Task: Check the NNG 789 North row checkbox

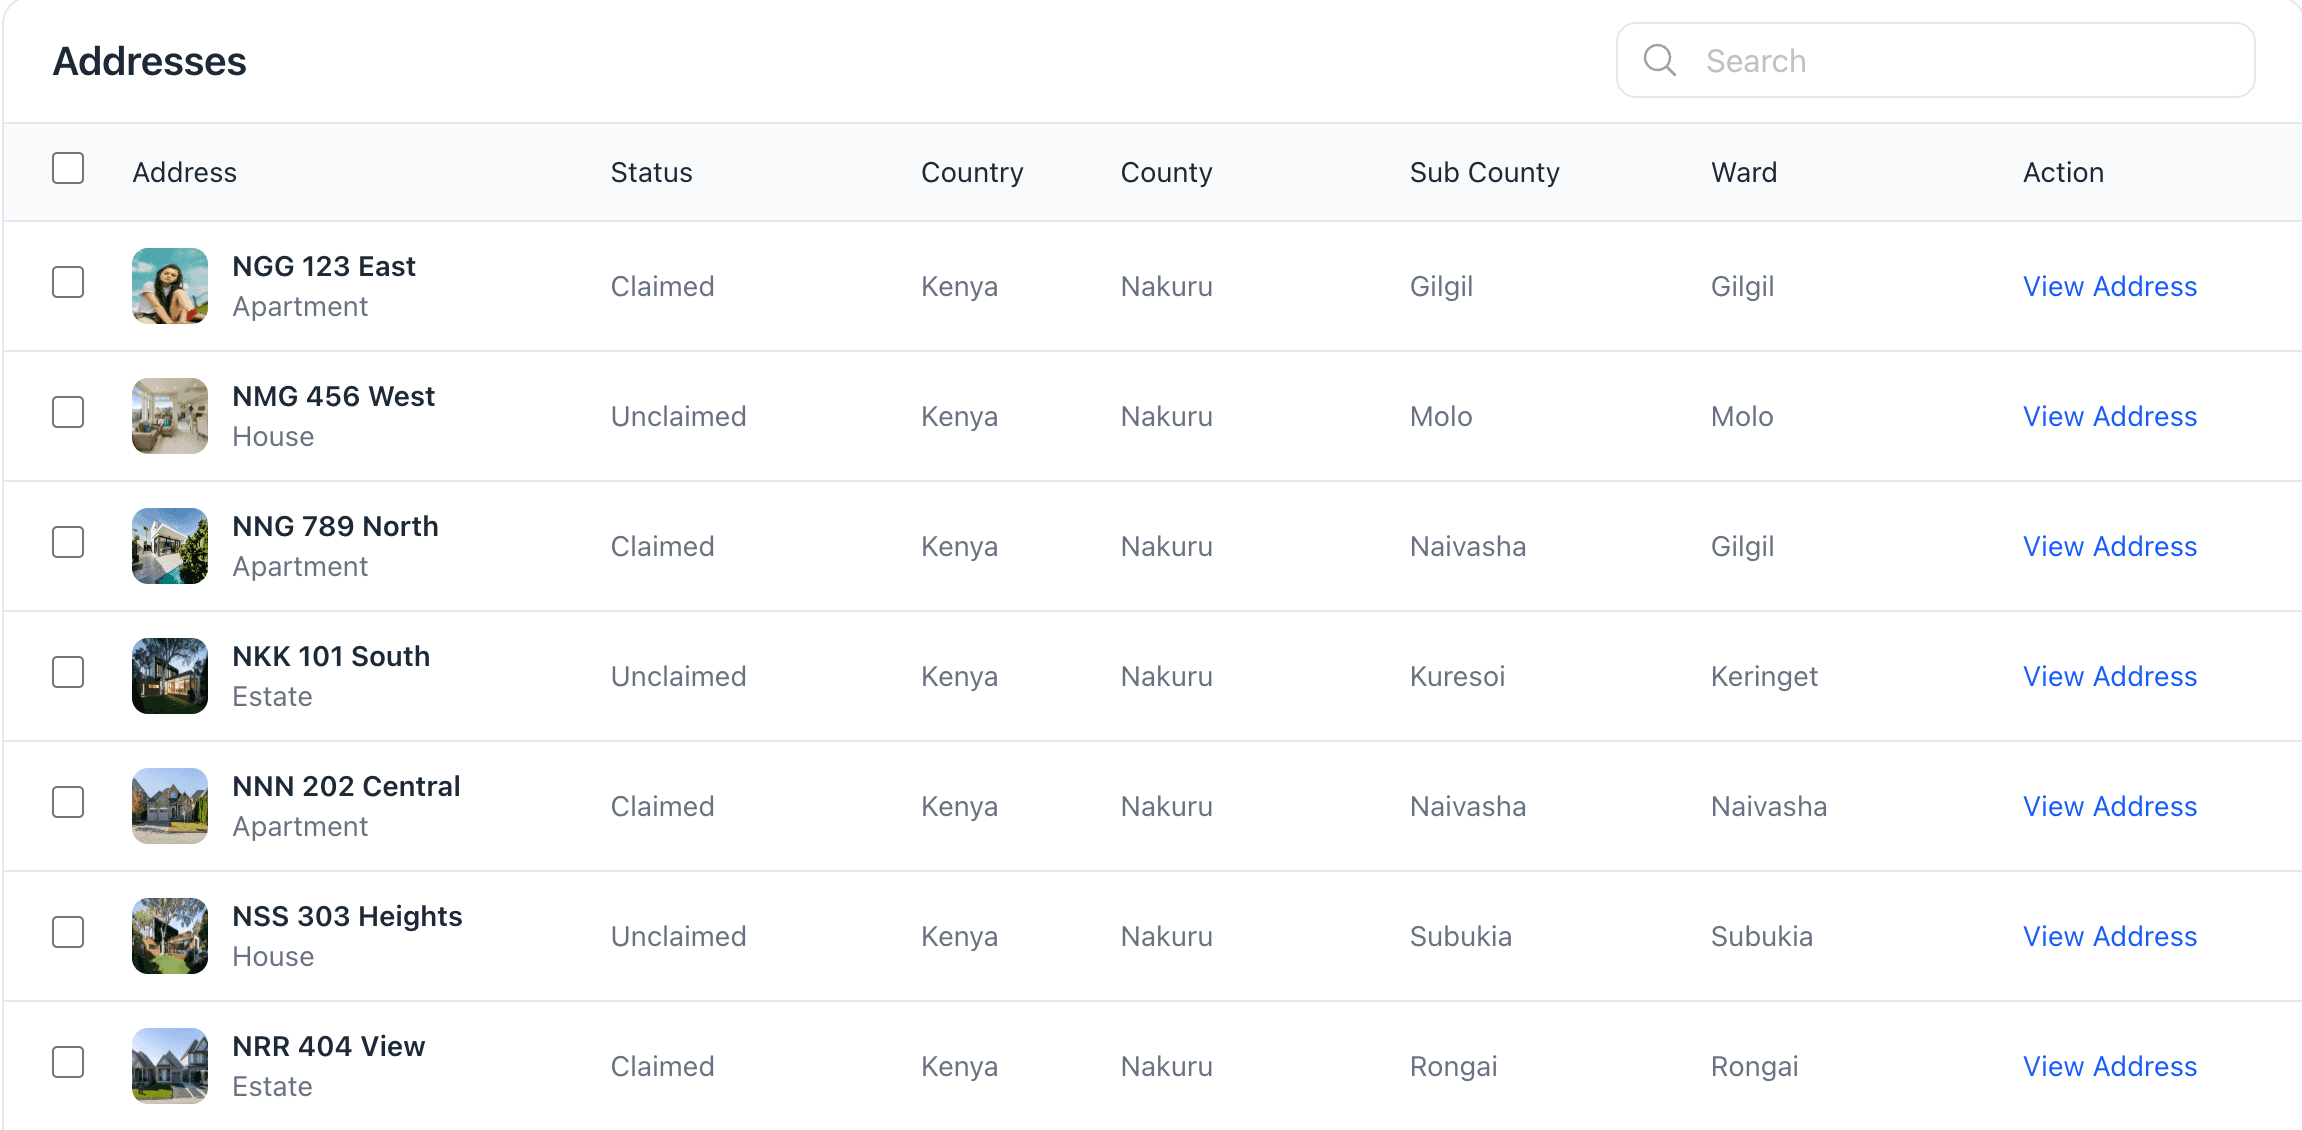Action: coord(68,542)
